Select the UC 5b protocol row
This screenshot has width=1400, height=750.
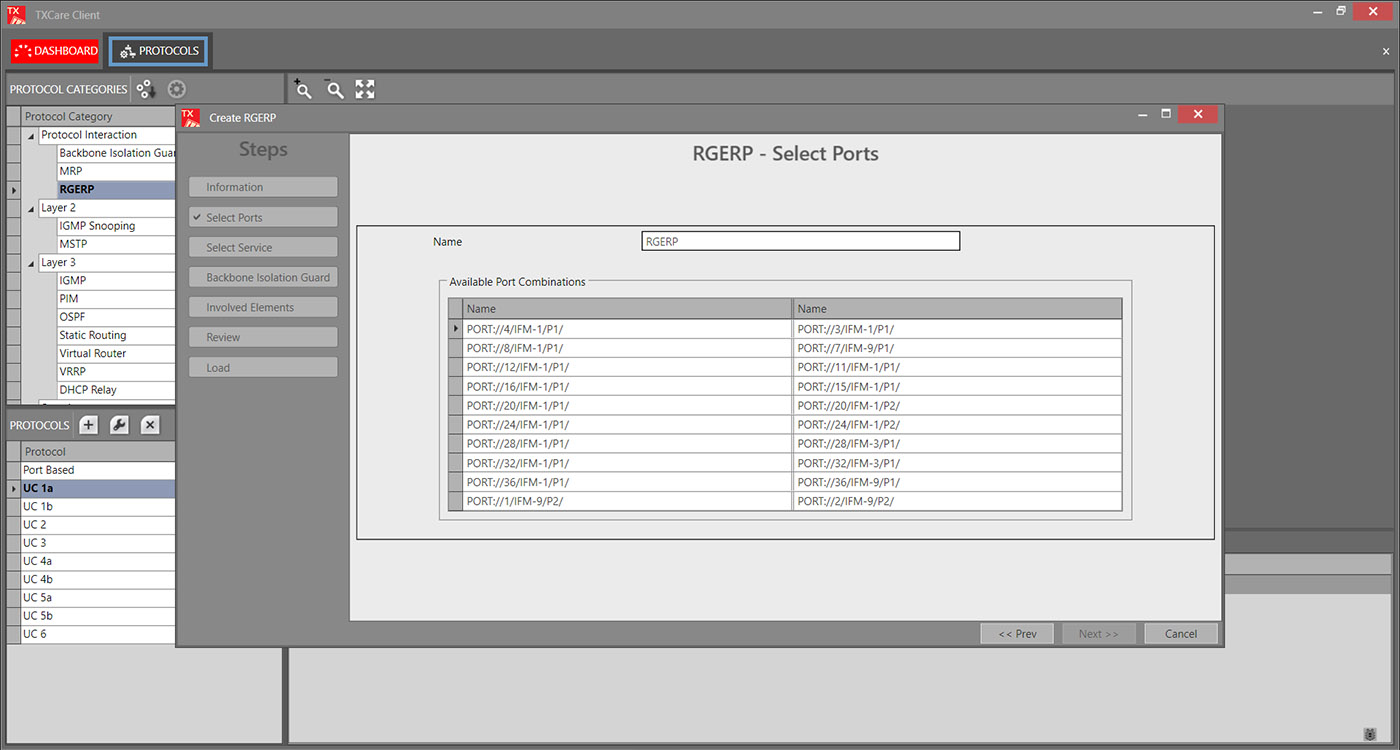coord(98,615)
